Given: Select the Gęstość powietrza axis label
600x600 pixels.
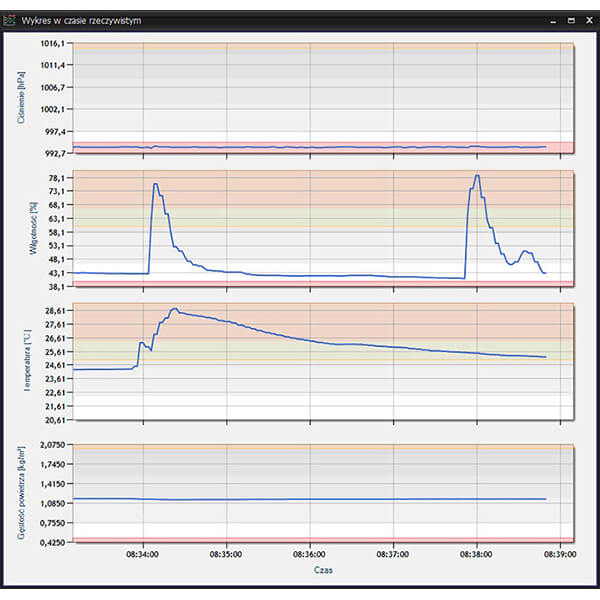Looking at the screenshot, I should coord(21,494).
